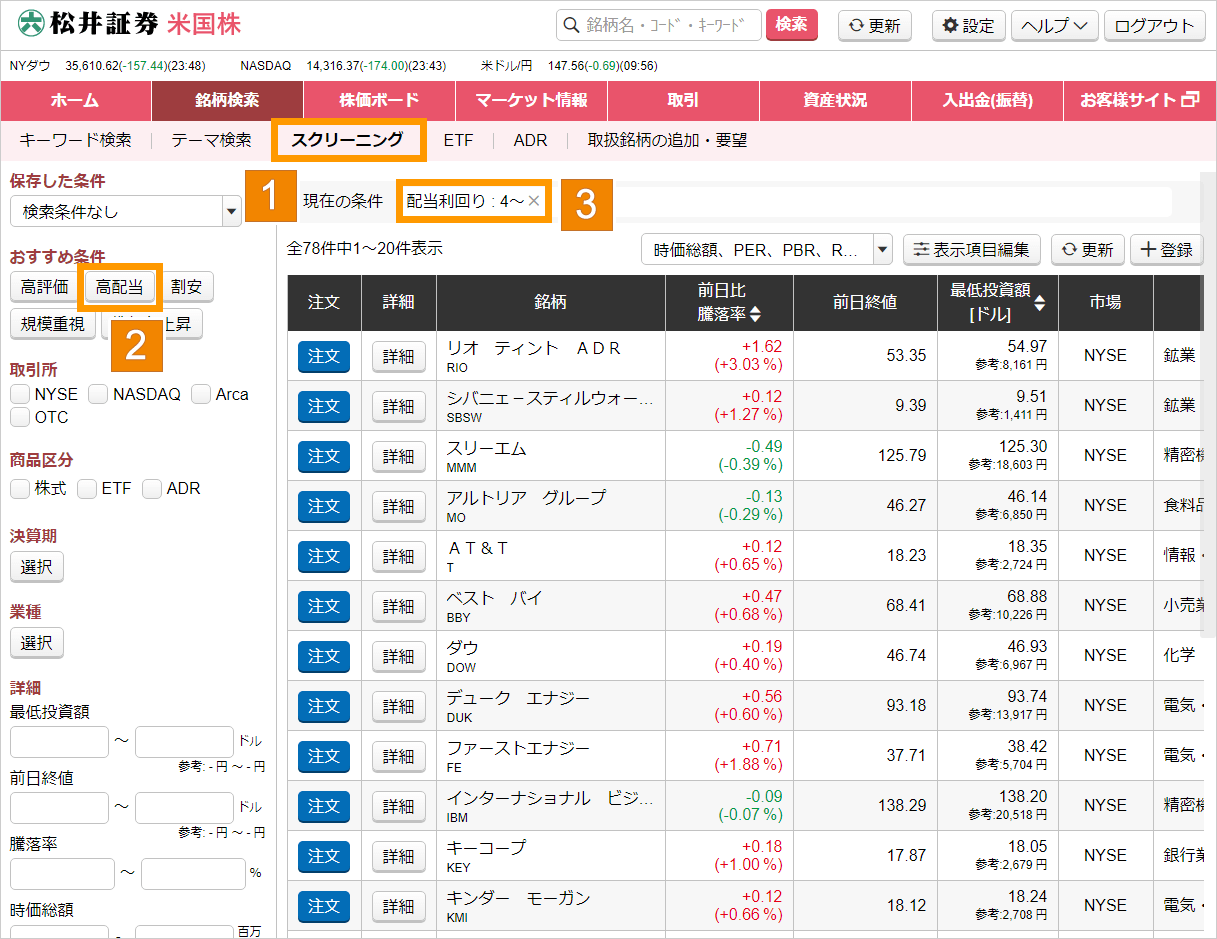Remove the 配当利回り condition with its × icon
Screen dimensions: 1217x939
[534, 201]
